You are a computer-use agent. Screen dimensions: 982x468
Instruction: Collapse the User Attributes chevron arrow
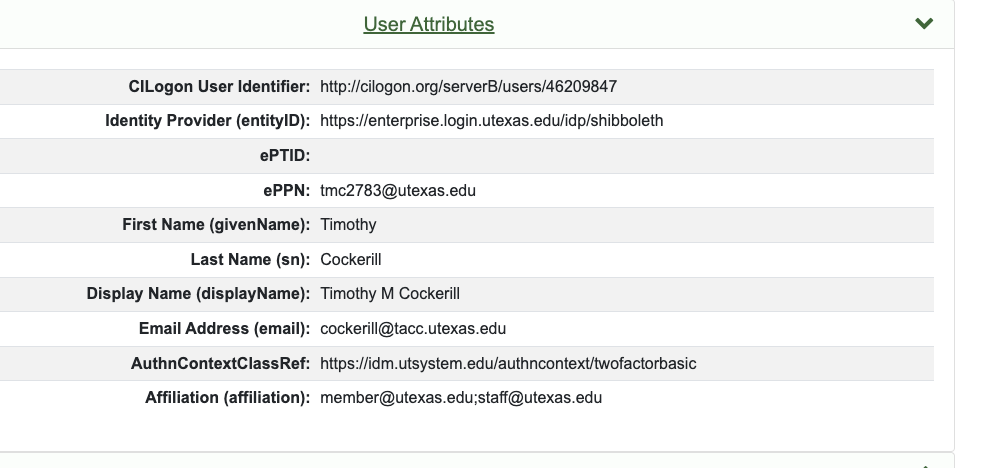924,23
